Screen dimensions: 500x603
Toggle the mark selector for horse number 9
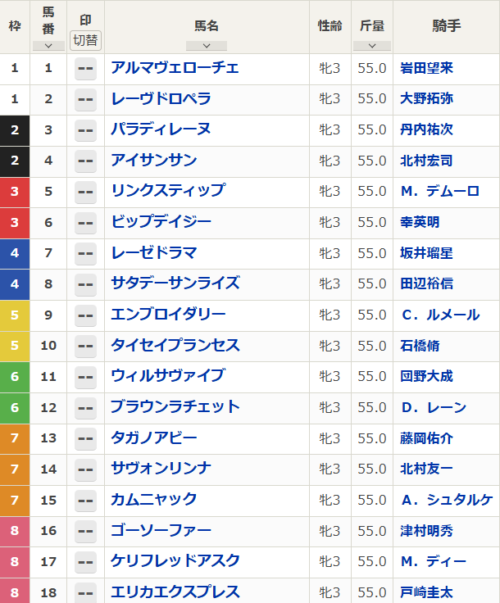click(85, 315)
